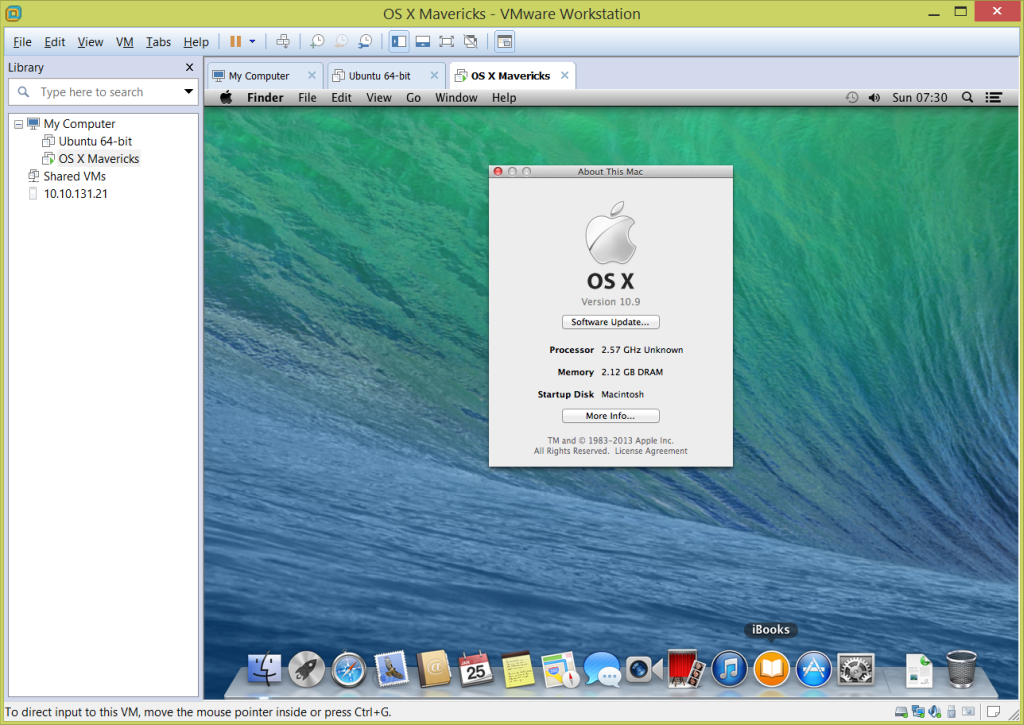Take a snapshot of this virtual machine
The height and width of the screenshot is (725, 1024).
point(317,42)
